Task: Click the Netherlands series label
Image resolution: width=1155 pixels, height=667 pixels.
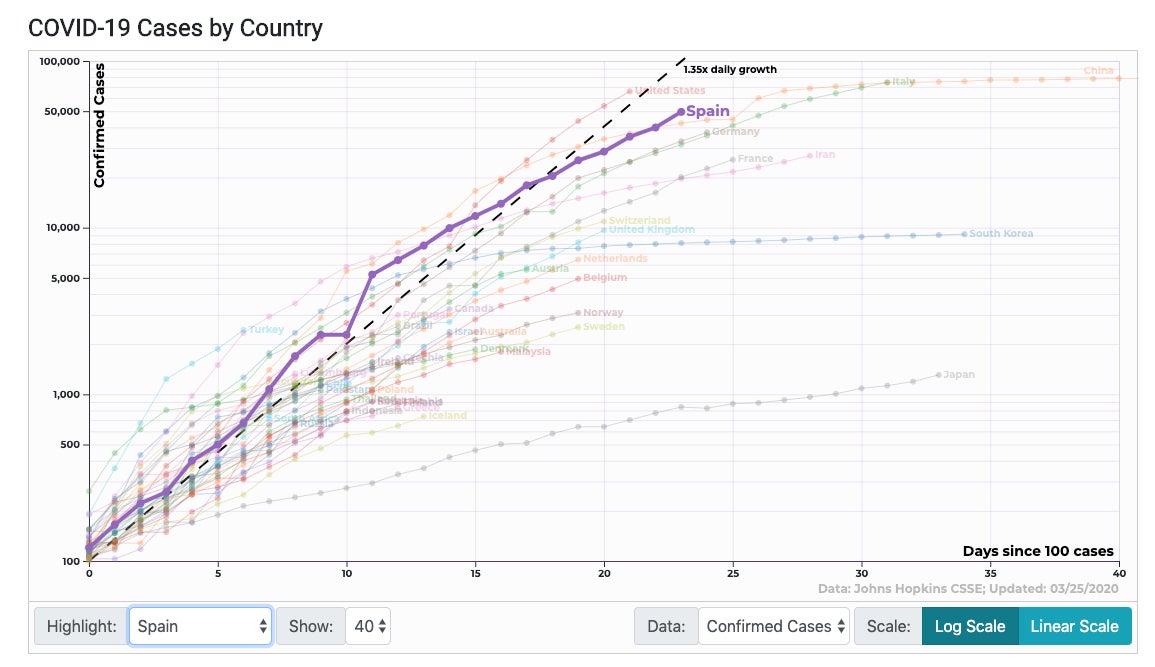Action: tap(615, 259)
